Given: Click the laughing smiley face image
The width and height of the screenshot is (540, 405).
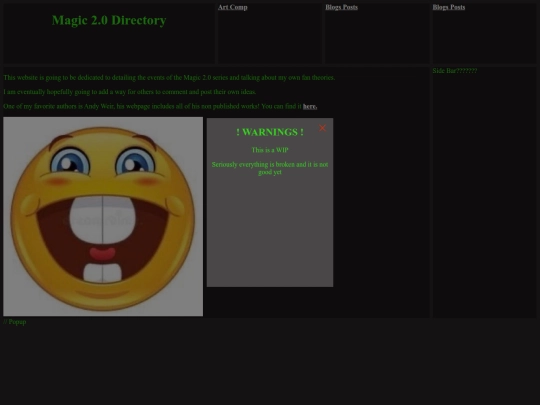Looking at the screenshot, I should point(103,216).
